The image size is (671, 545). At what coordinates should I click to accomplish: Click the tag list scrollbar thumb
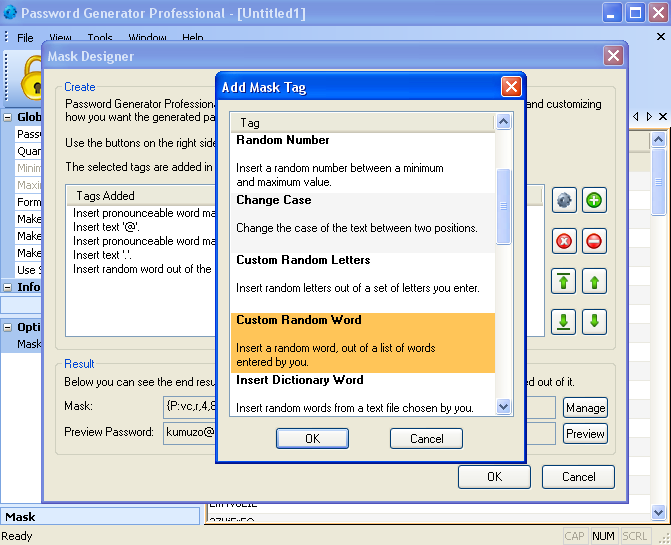504,207
